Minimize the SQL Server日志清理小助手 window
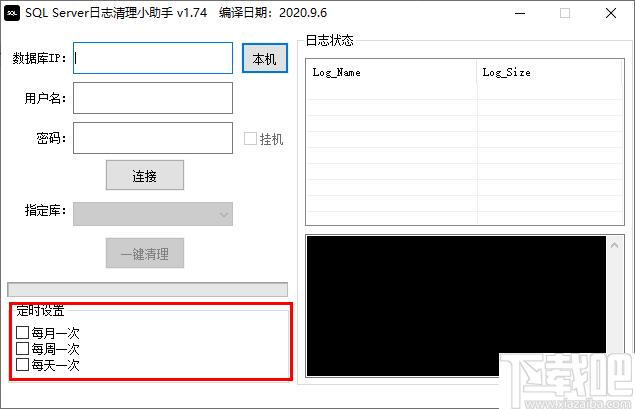635x409 pixels. tap(520, 13)
